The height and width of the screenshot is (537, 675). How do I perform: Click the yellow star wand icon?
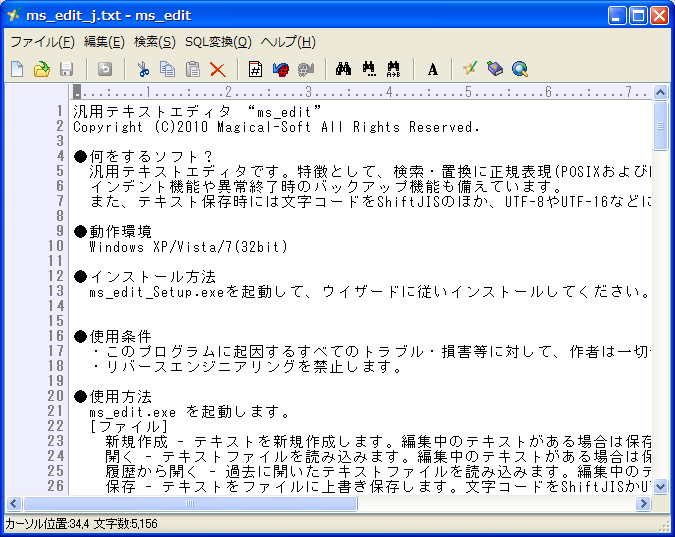(x=470, y=69)
